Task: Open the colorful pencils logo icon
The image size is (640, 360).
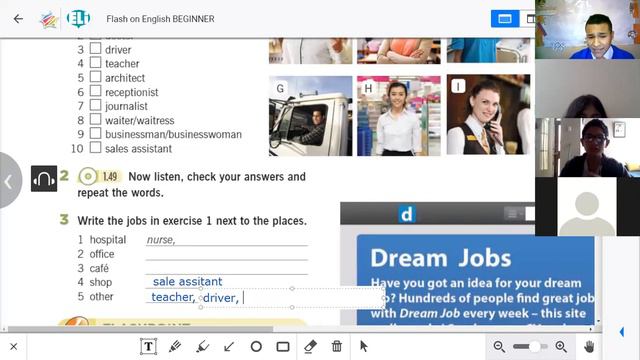Action: [49, 19]
